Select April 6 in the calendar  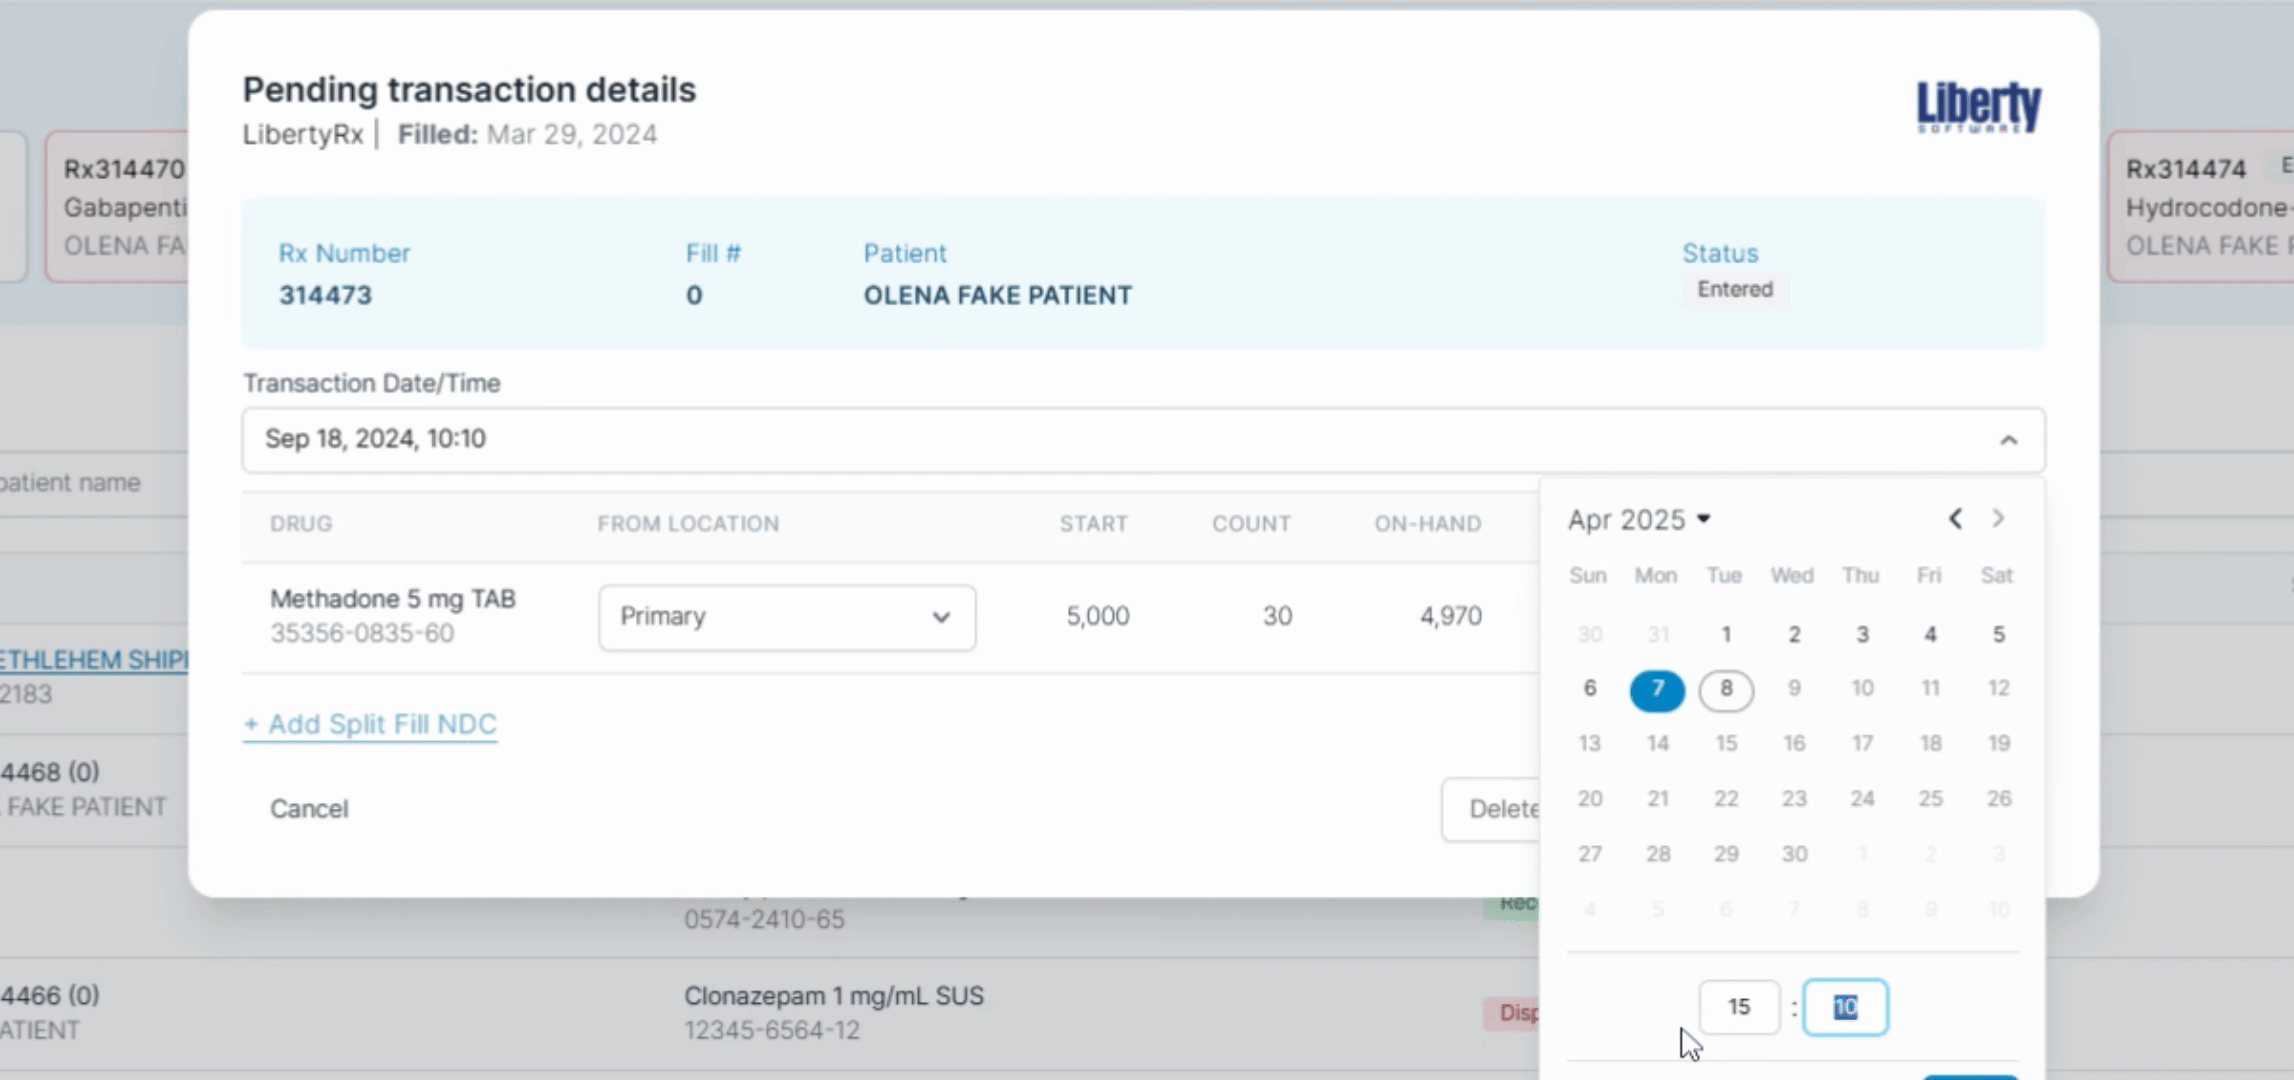[1589, 689]
